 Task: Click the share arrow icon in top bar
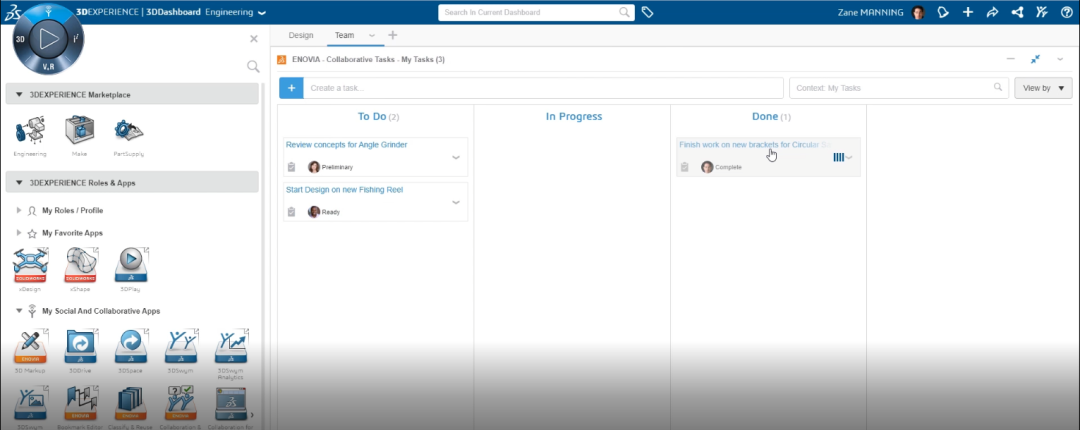993,12
